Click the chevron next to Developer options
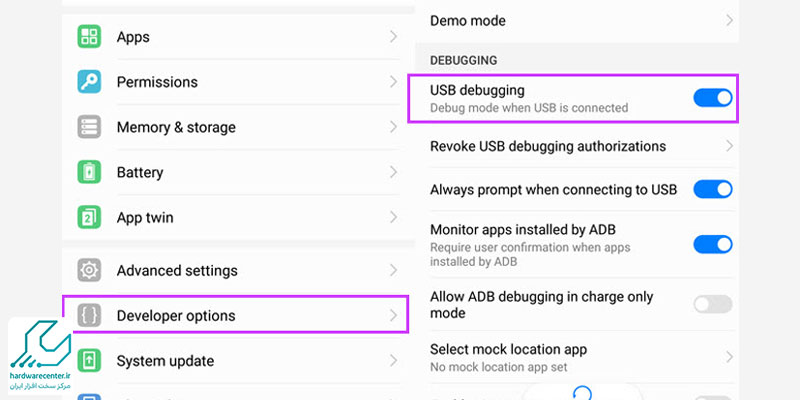 (393, 315)
